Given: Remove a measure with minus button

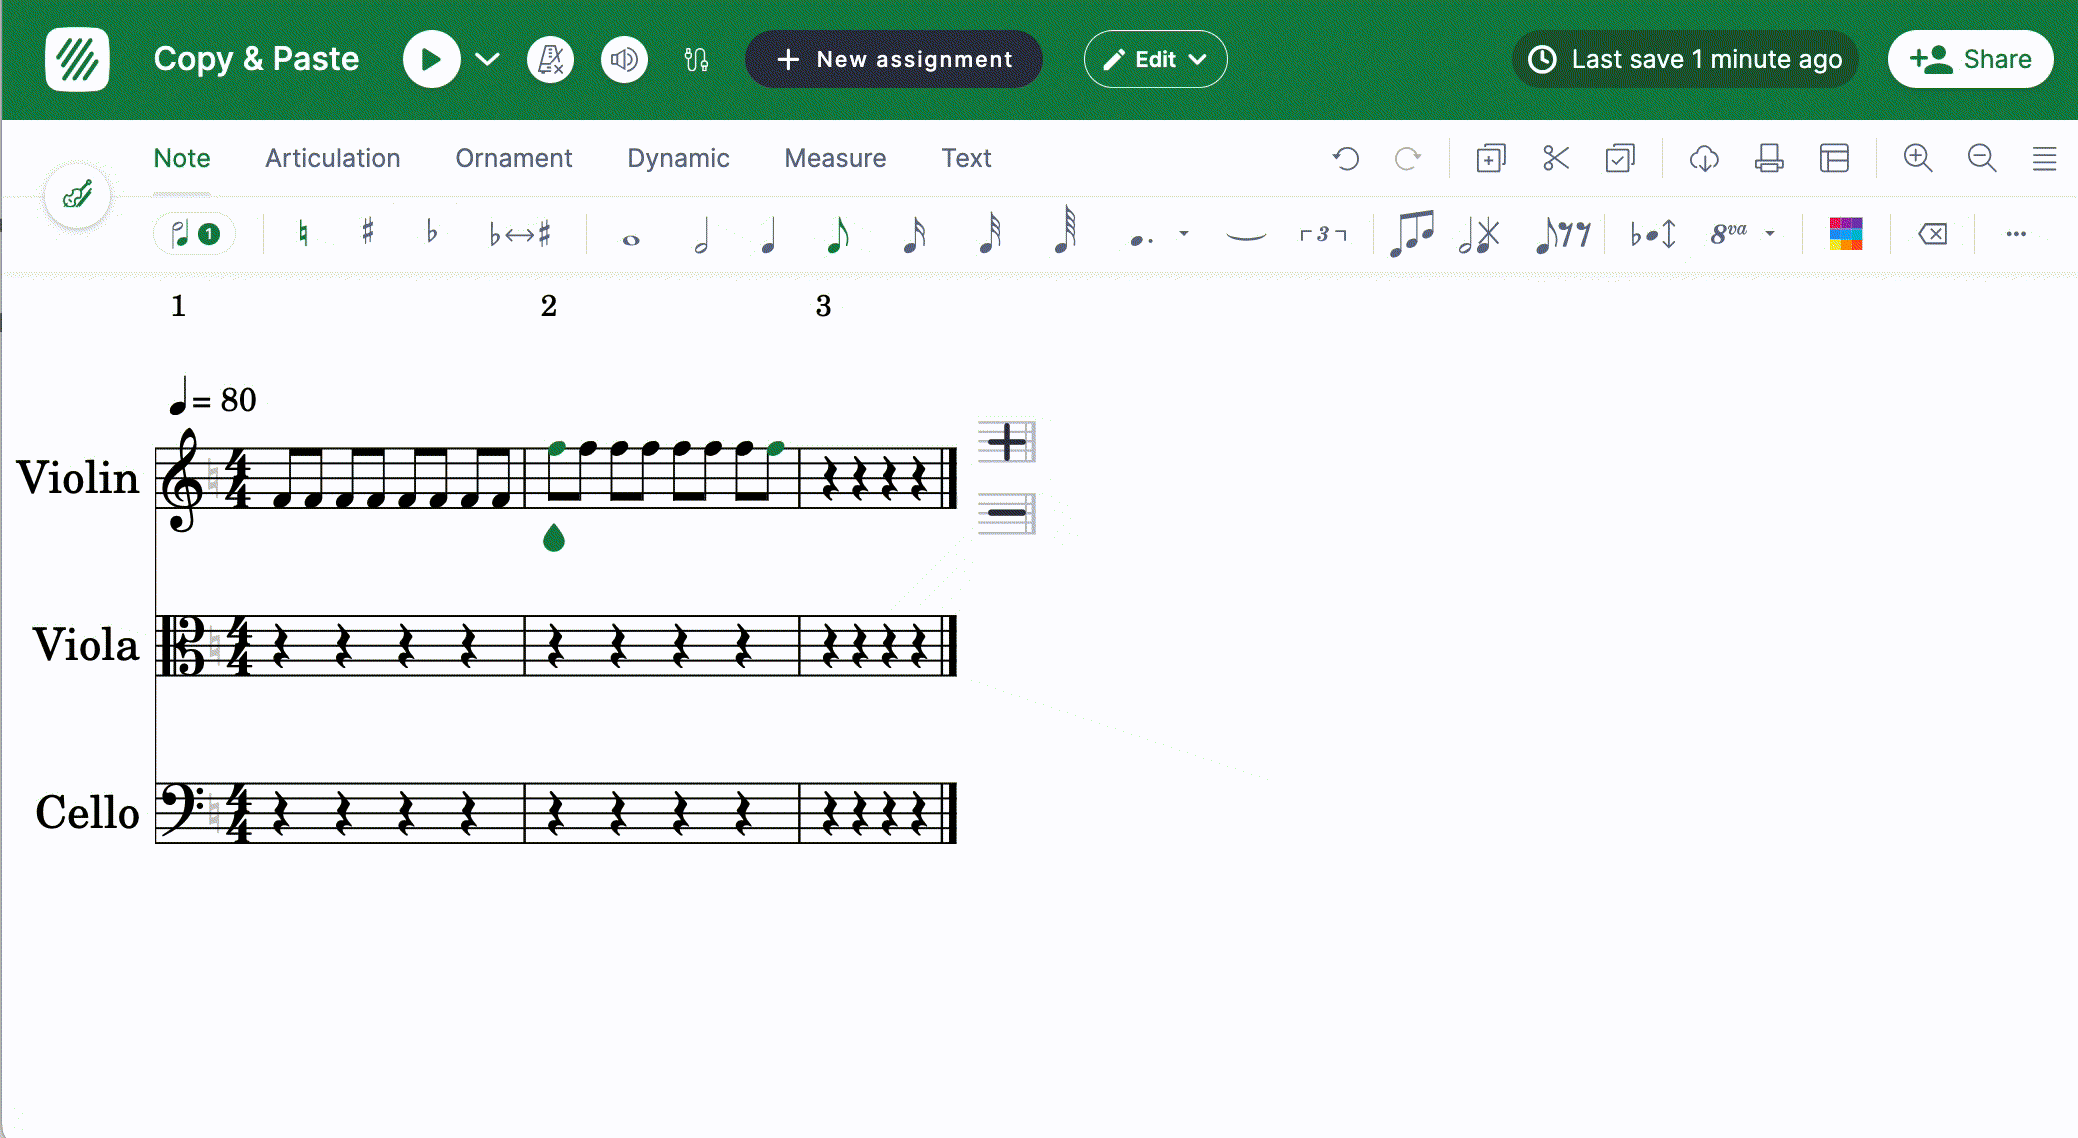Looking at the screenshot, I should pyautogui.click(x=1007, y=514).
